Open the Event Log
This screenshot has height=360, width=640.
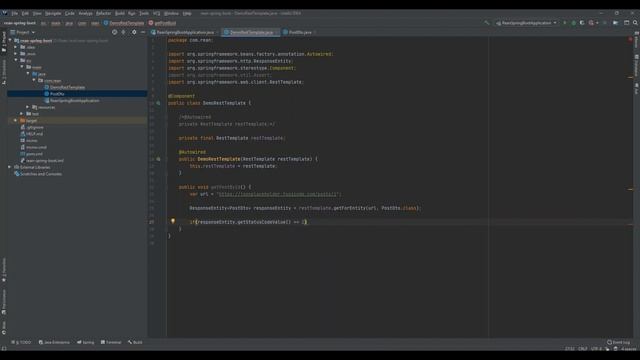[x=619, y=342]
